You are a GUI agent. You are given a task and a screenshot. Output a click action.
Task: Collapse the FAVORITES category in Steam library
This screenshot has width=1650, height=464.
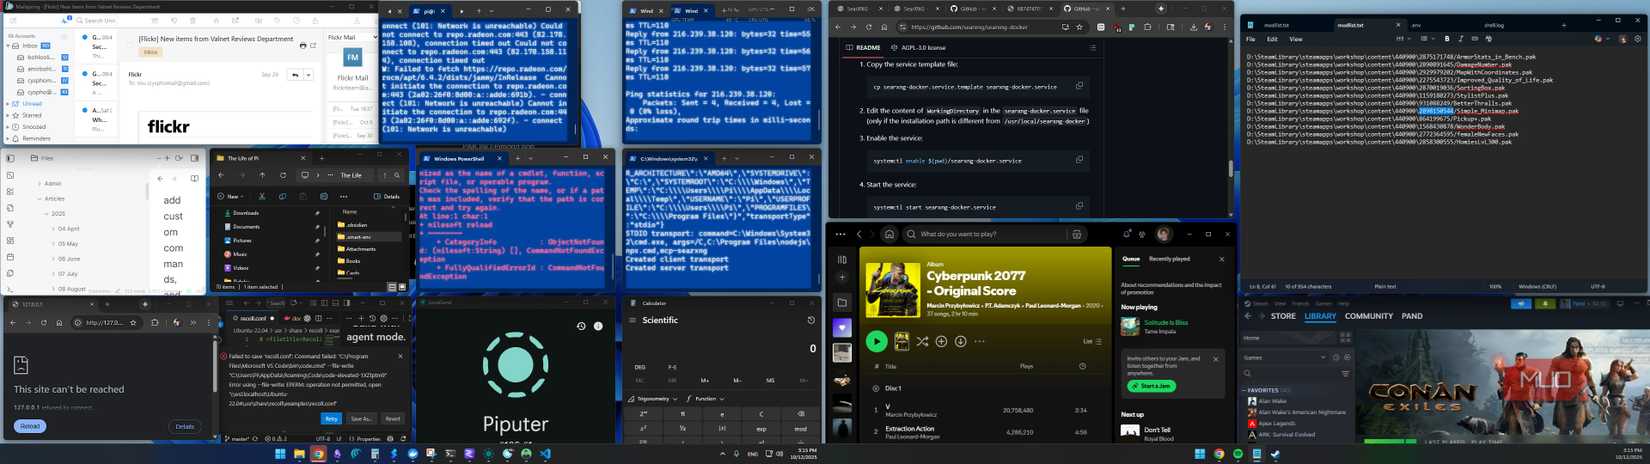click(1243, 390)
